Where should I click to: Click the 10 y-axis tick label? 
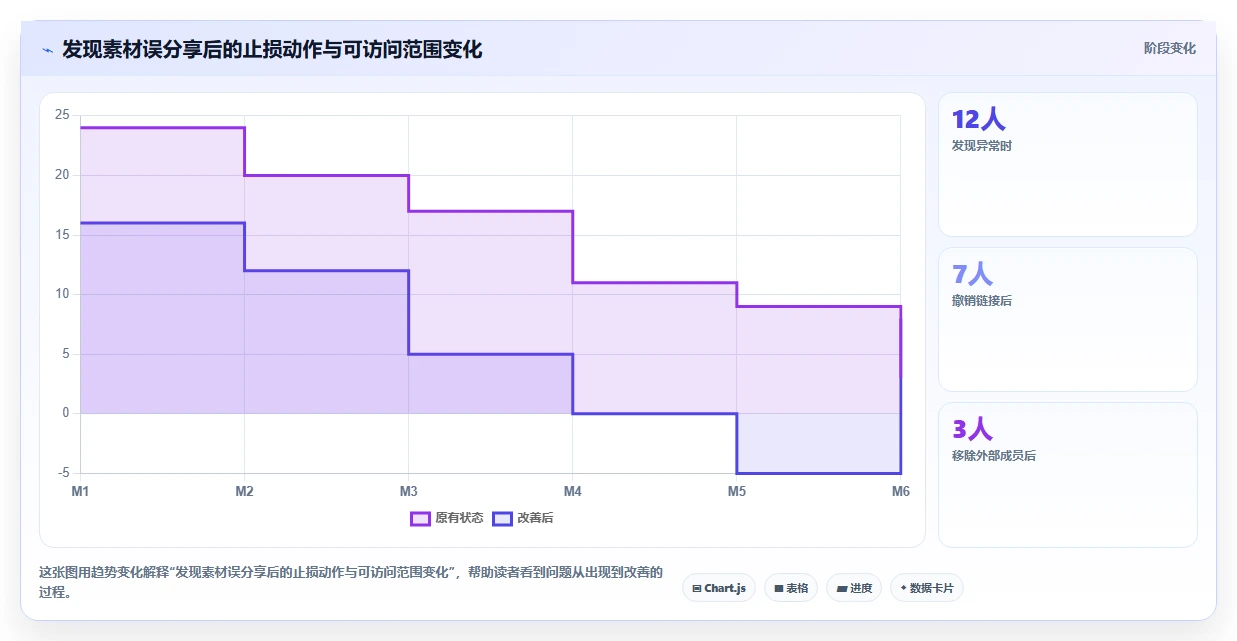tap(62, 294)
